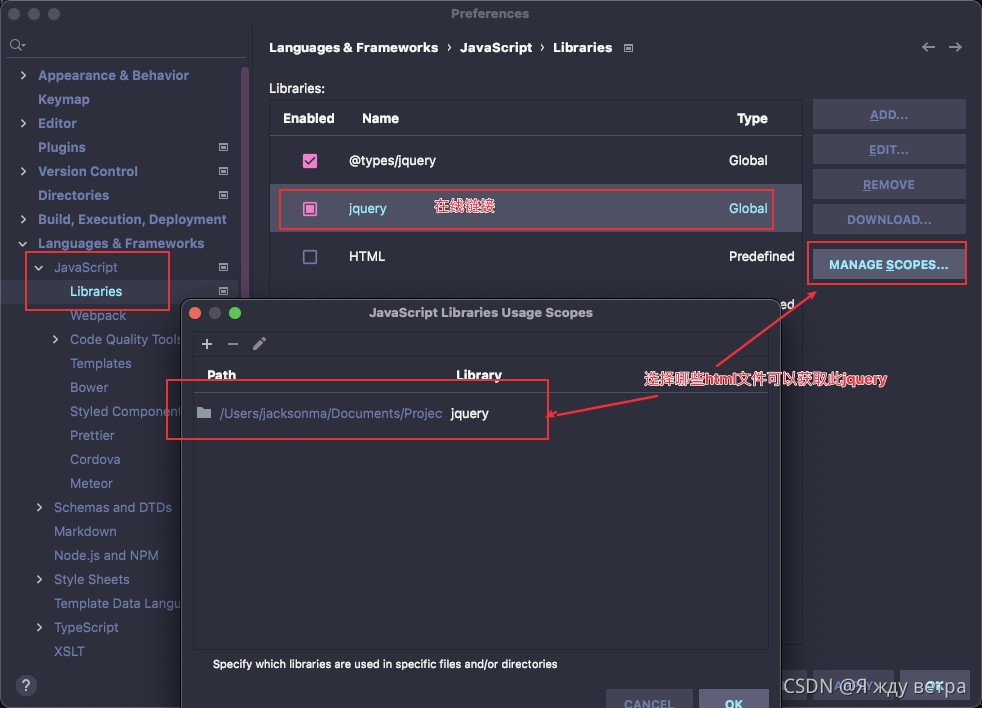Click the Type column header

[752, 118]
